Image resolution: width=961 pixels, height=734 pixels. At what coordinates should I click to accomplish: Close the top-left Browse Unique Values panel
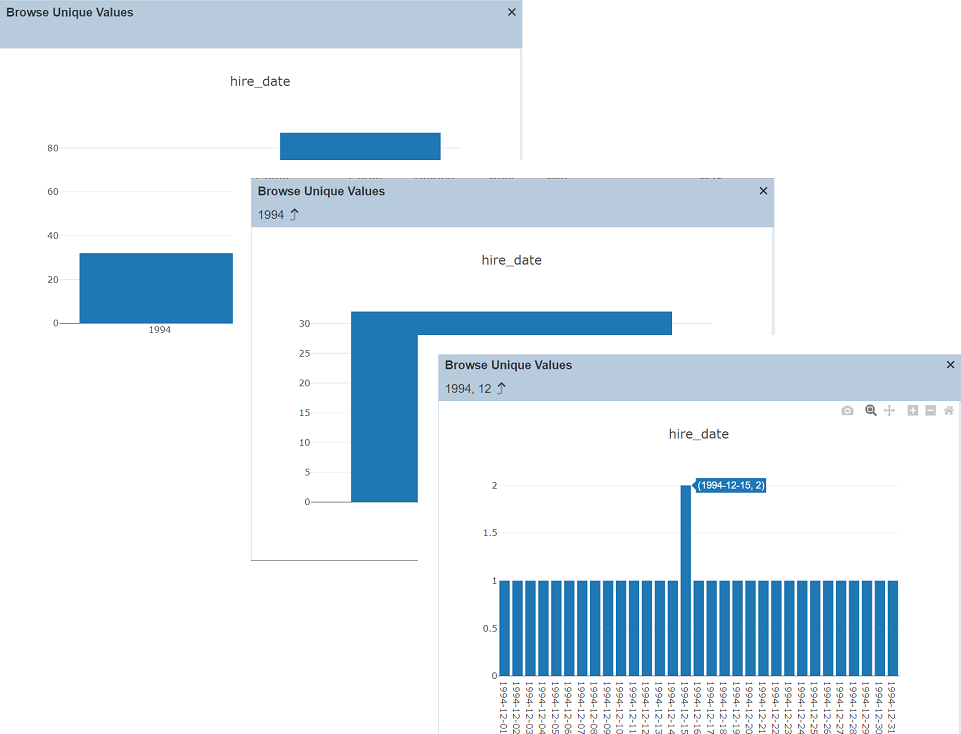coord(512,13)
